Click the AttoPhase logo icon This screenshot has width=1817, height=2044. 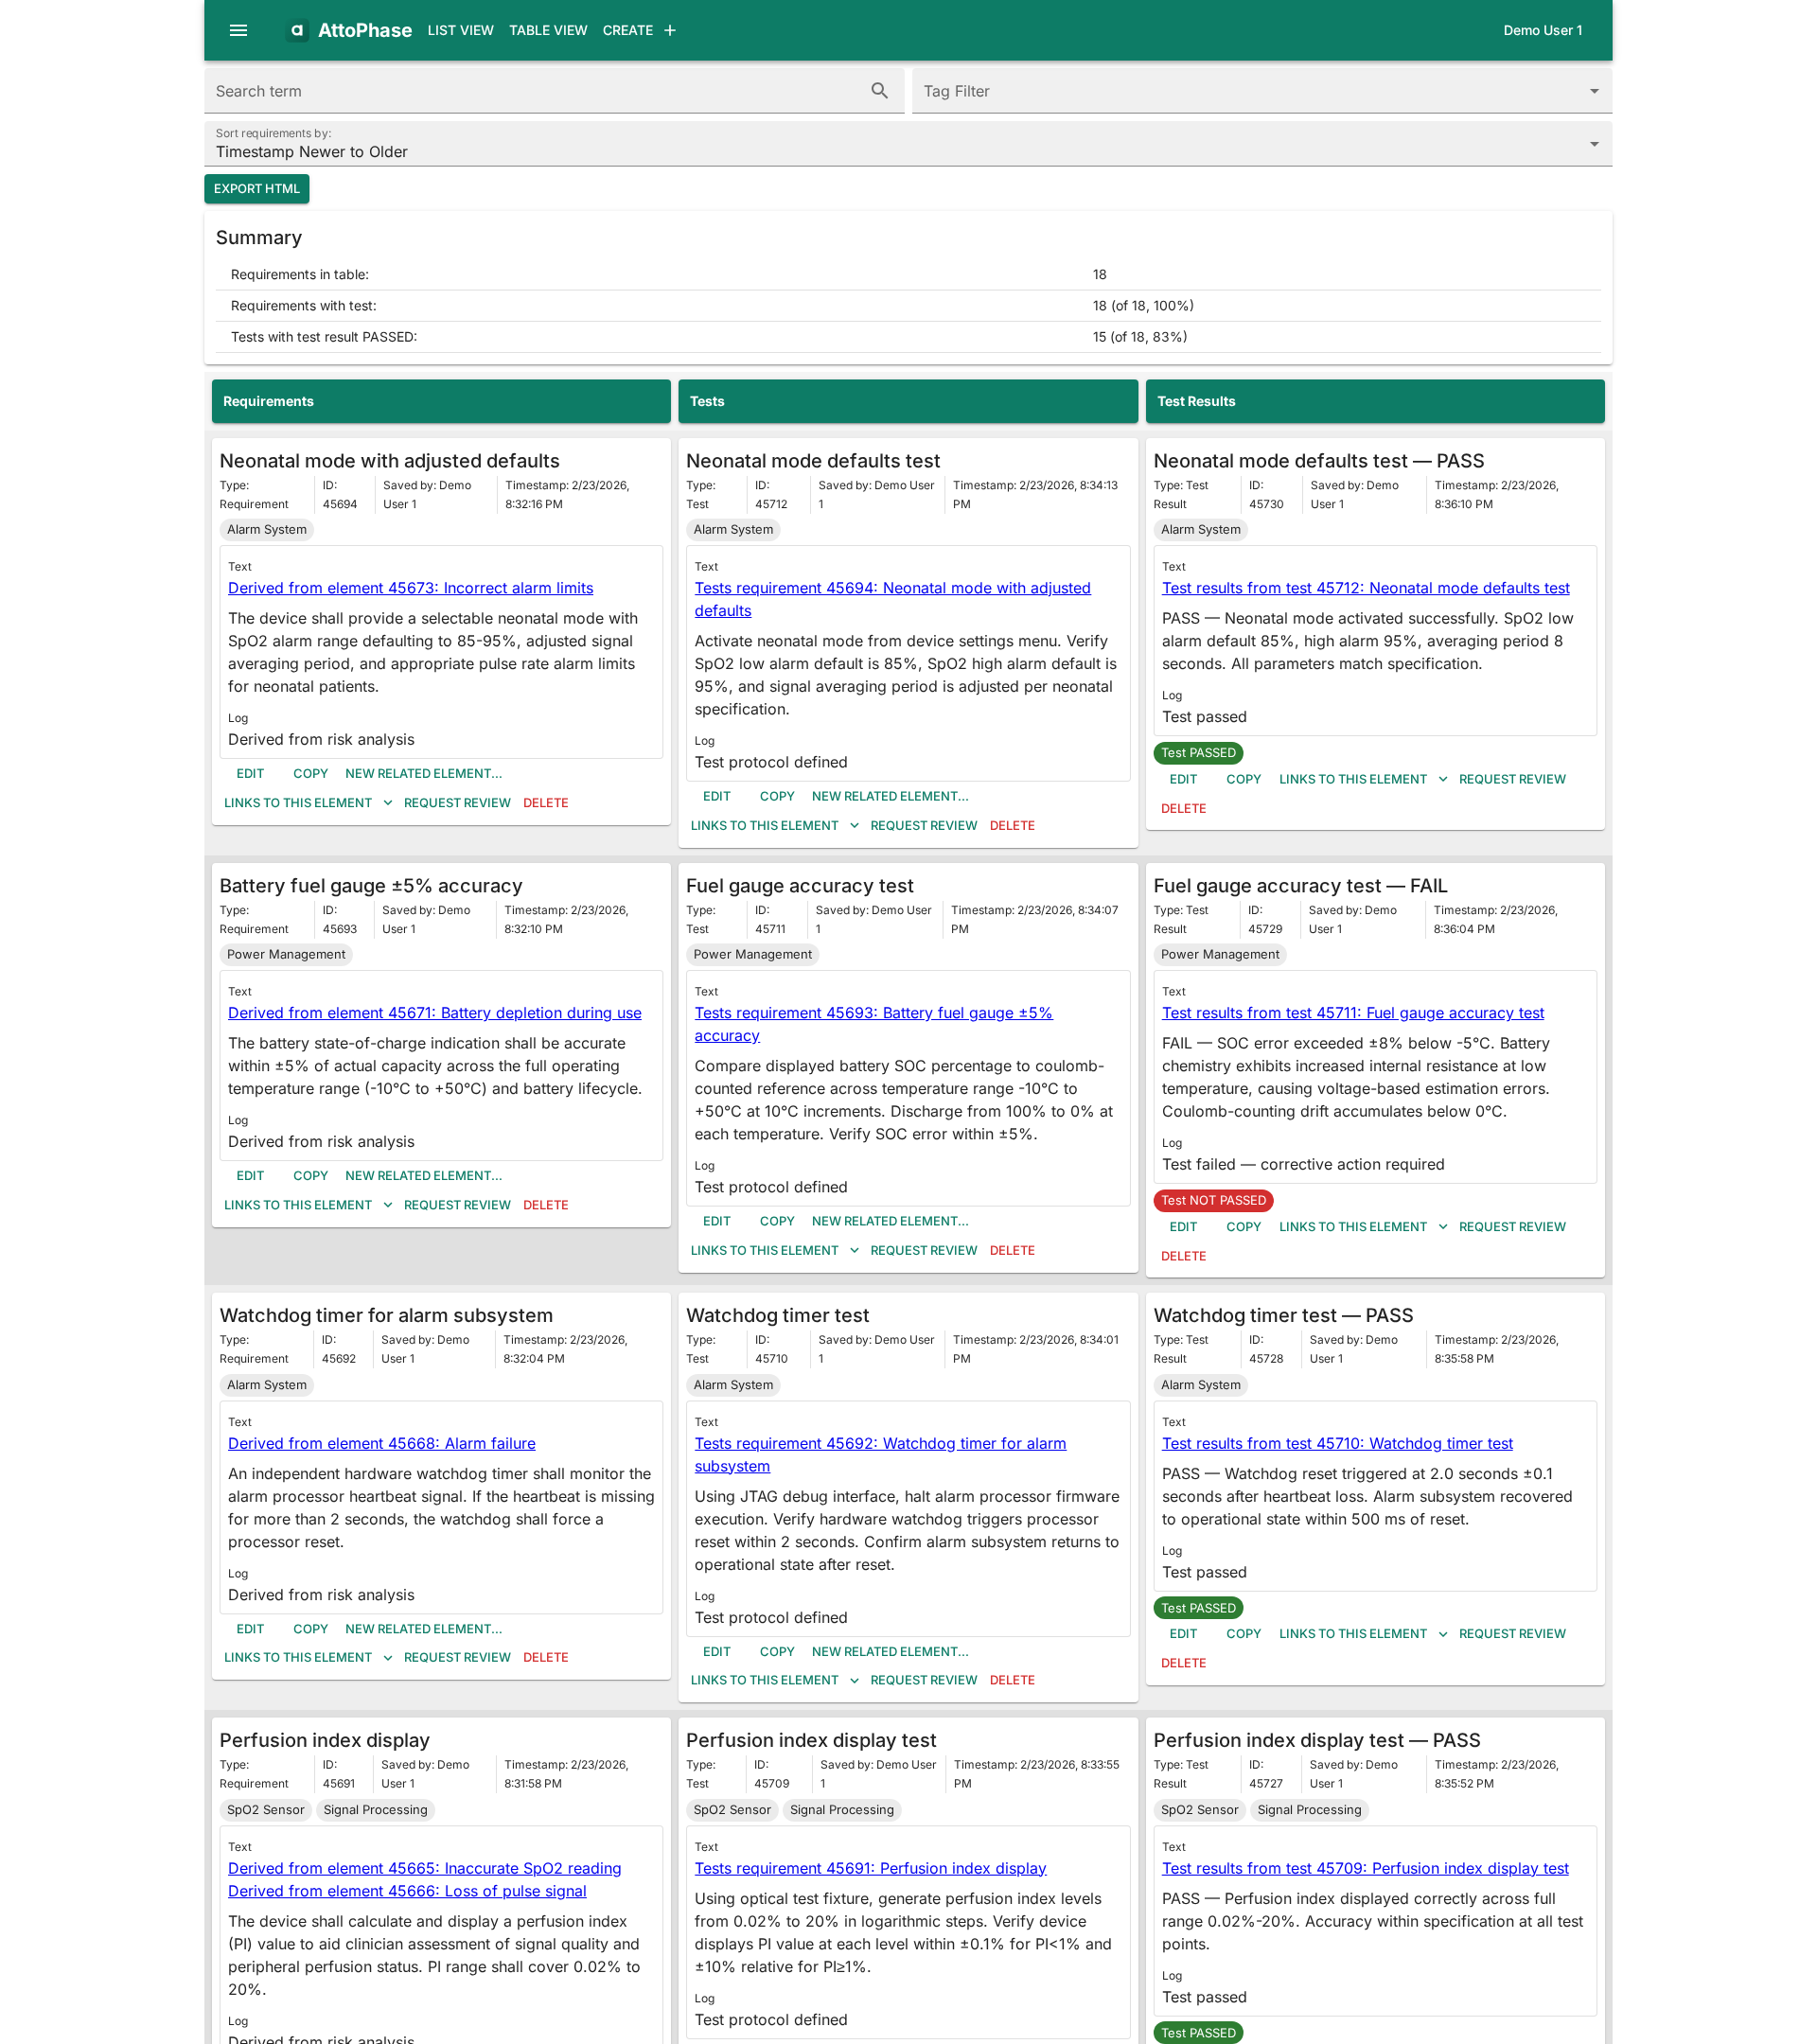[297, 30]
